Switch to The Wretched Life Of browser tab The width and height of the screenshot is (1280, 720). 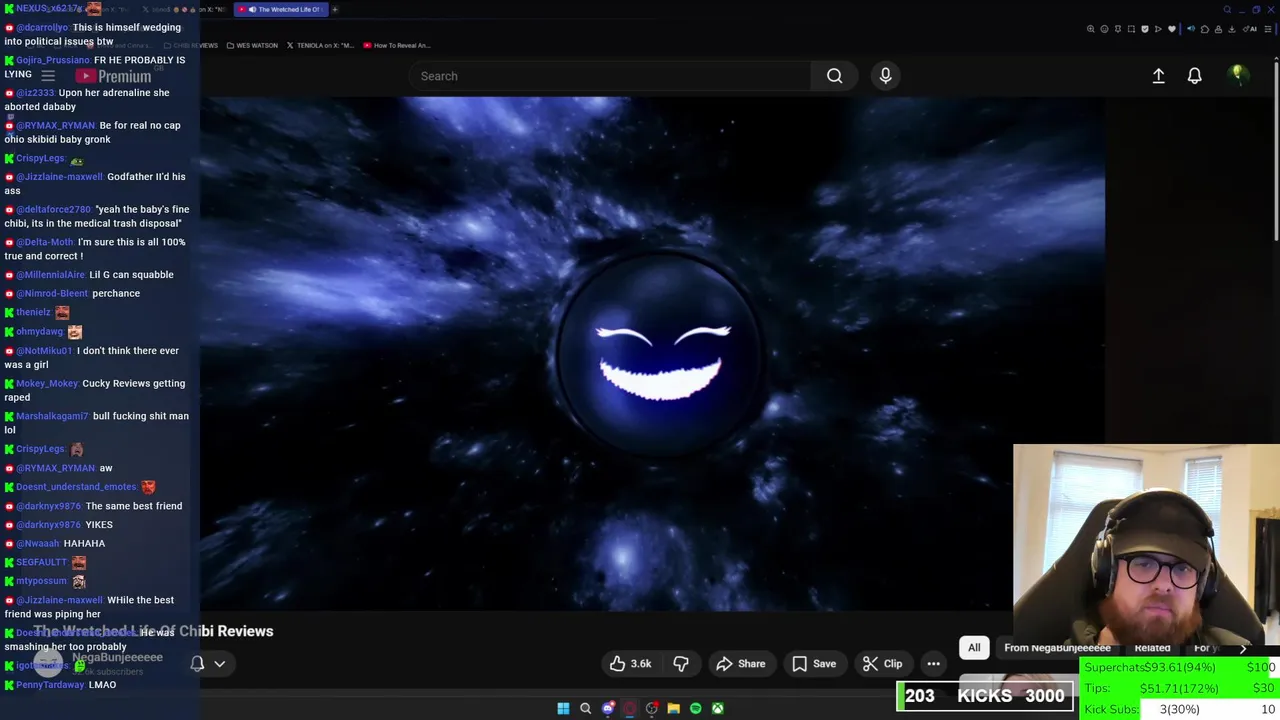282,9
